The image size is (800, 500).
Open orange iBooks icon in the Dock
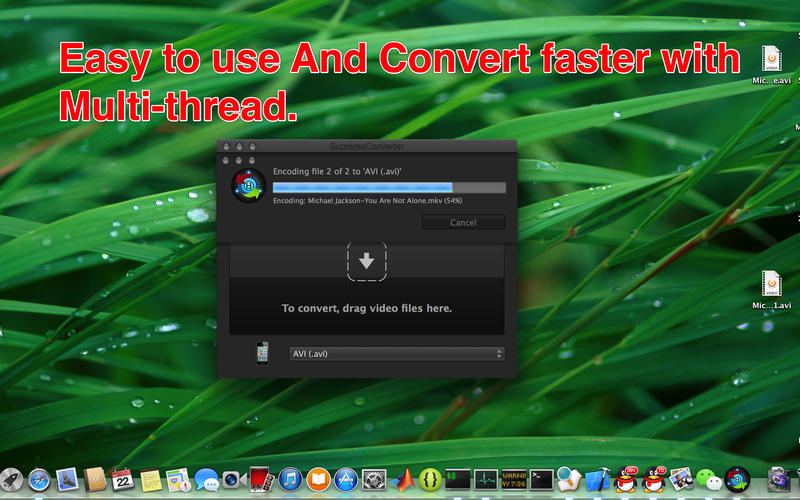point(318,480)
